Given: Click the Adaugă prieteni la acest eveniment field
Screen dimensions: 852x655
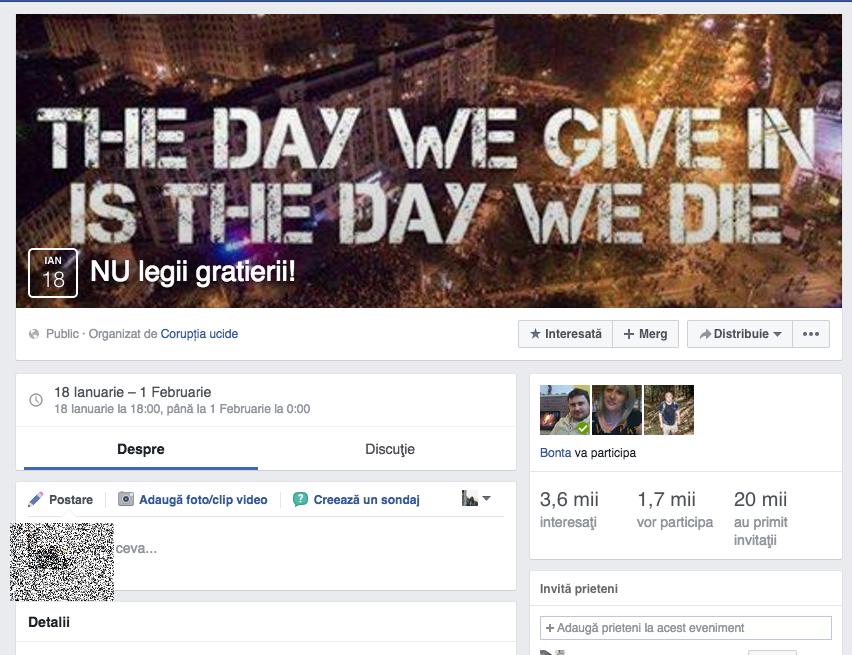Looking at the screenshot, I should [686, 628].
